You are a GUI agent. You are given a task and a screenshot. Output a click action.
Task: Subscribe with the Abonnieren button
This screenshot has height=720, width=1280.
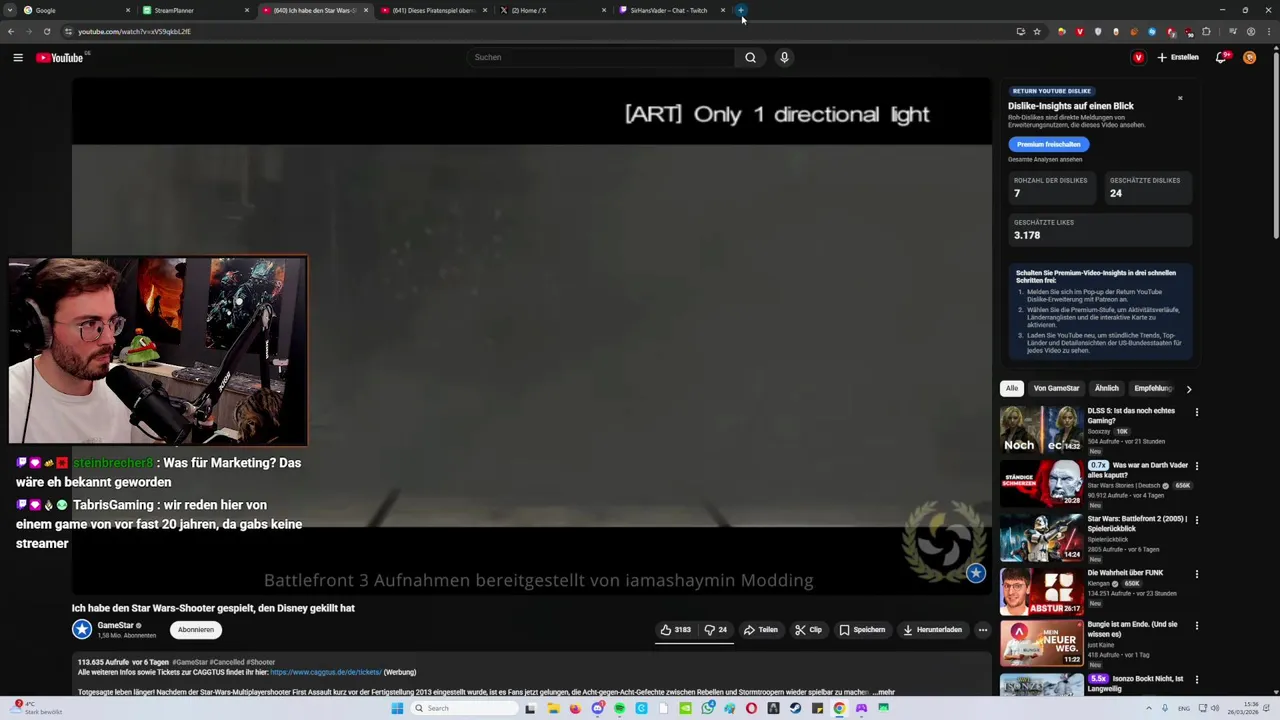point(195,630)
